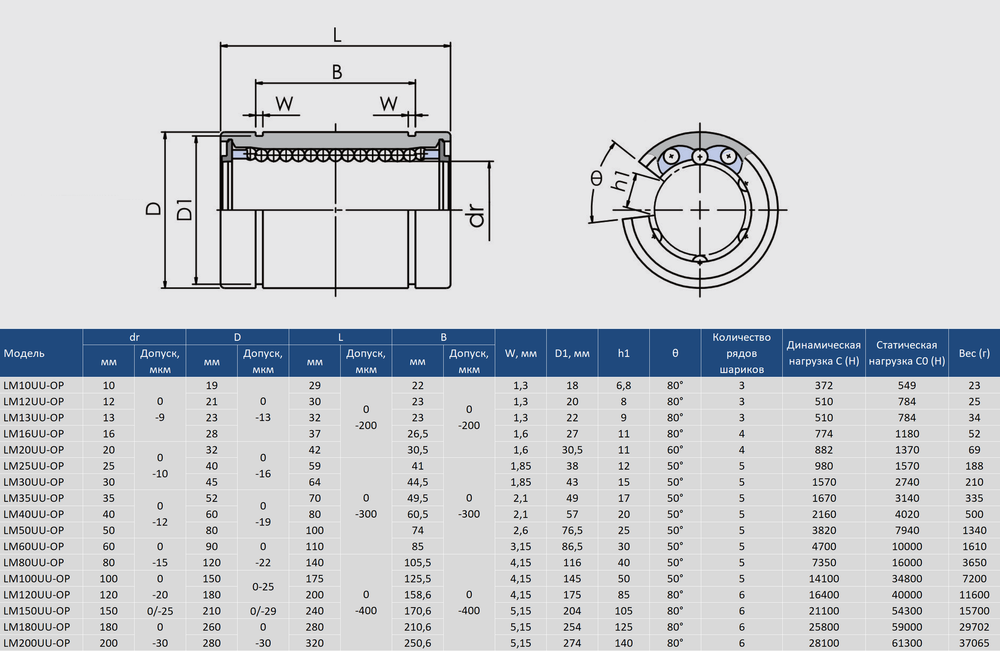Screen dimensions: 1000x651
Task: Click the weight value 37065
Action: [974, 643]
